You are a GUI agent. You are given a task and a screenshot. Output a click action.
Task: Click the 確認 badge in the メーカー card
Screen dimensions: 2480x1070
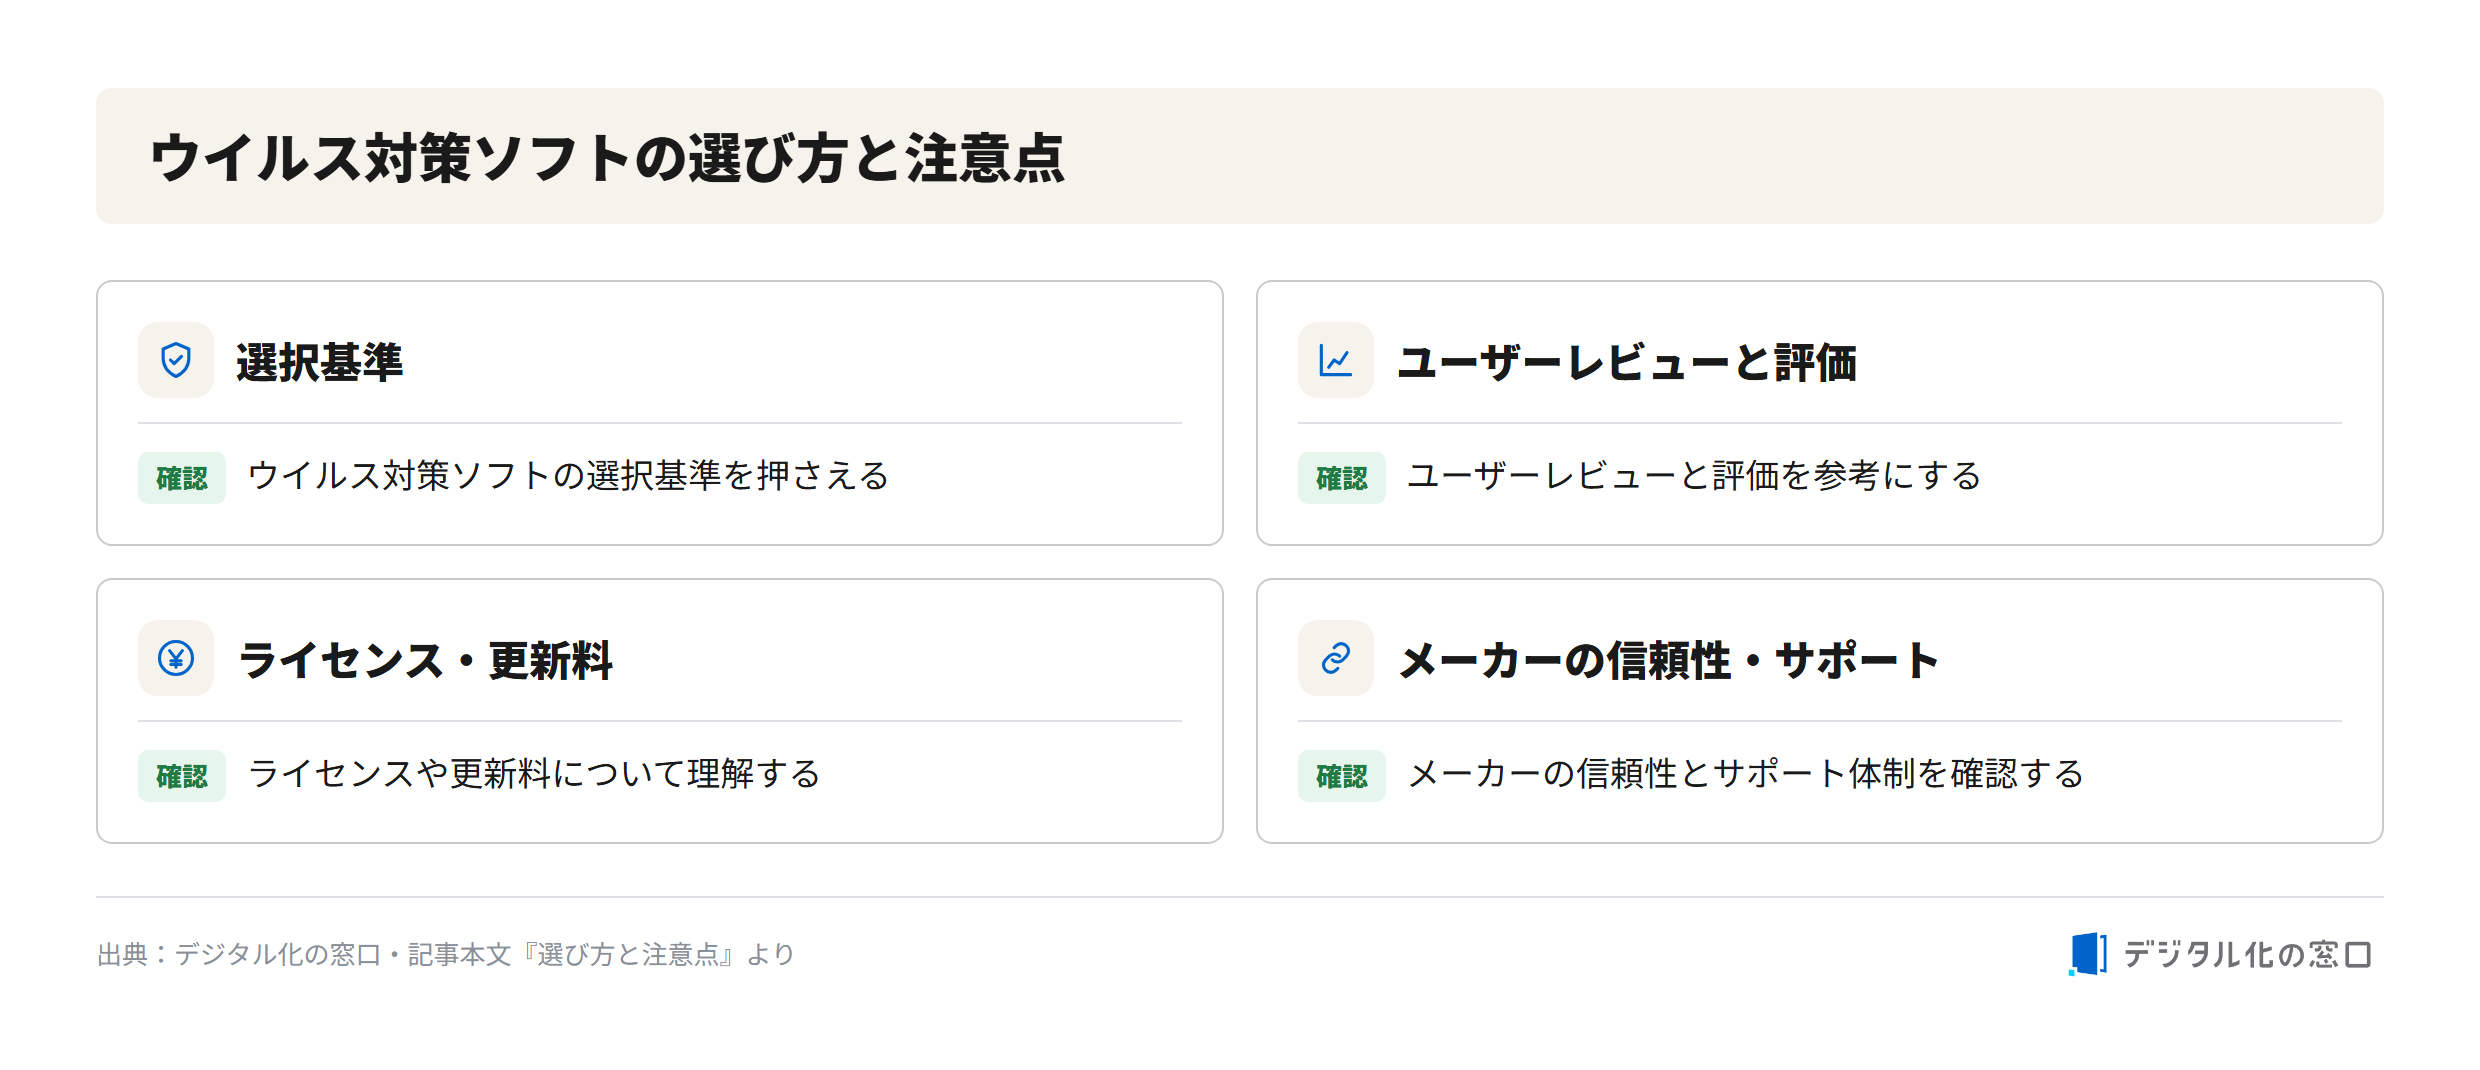click(x=1342, y=776)
